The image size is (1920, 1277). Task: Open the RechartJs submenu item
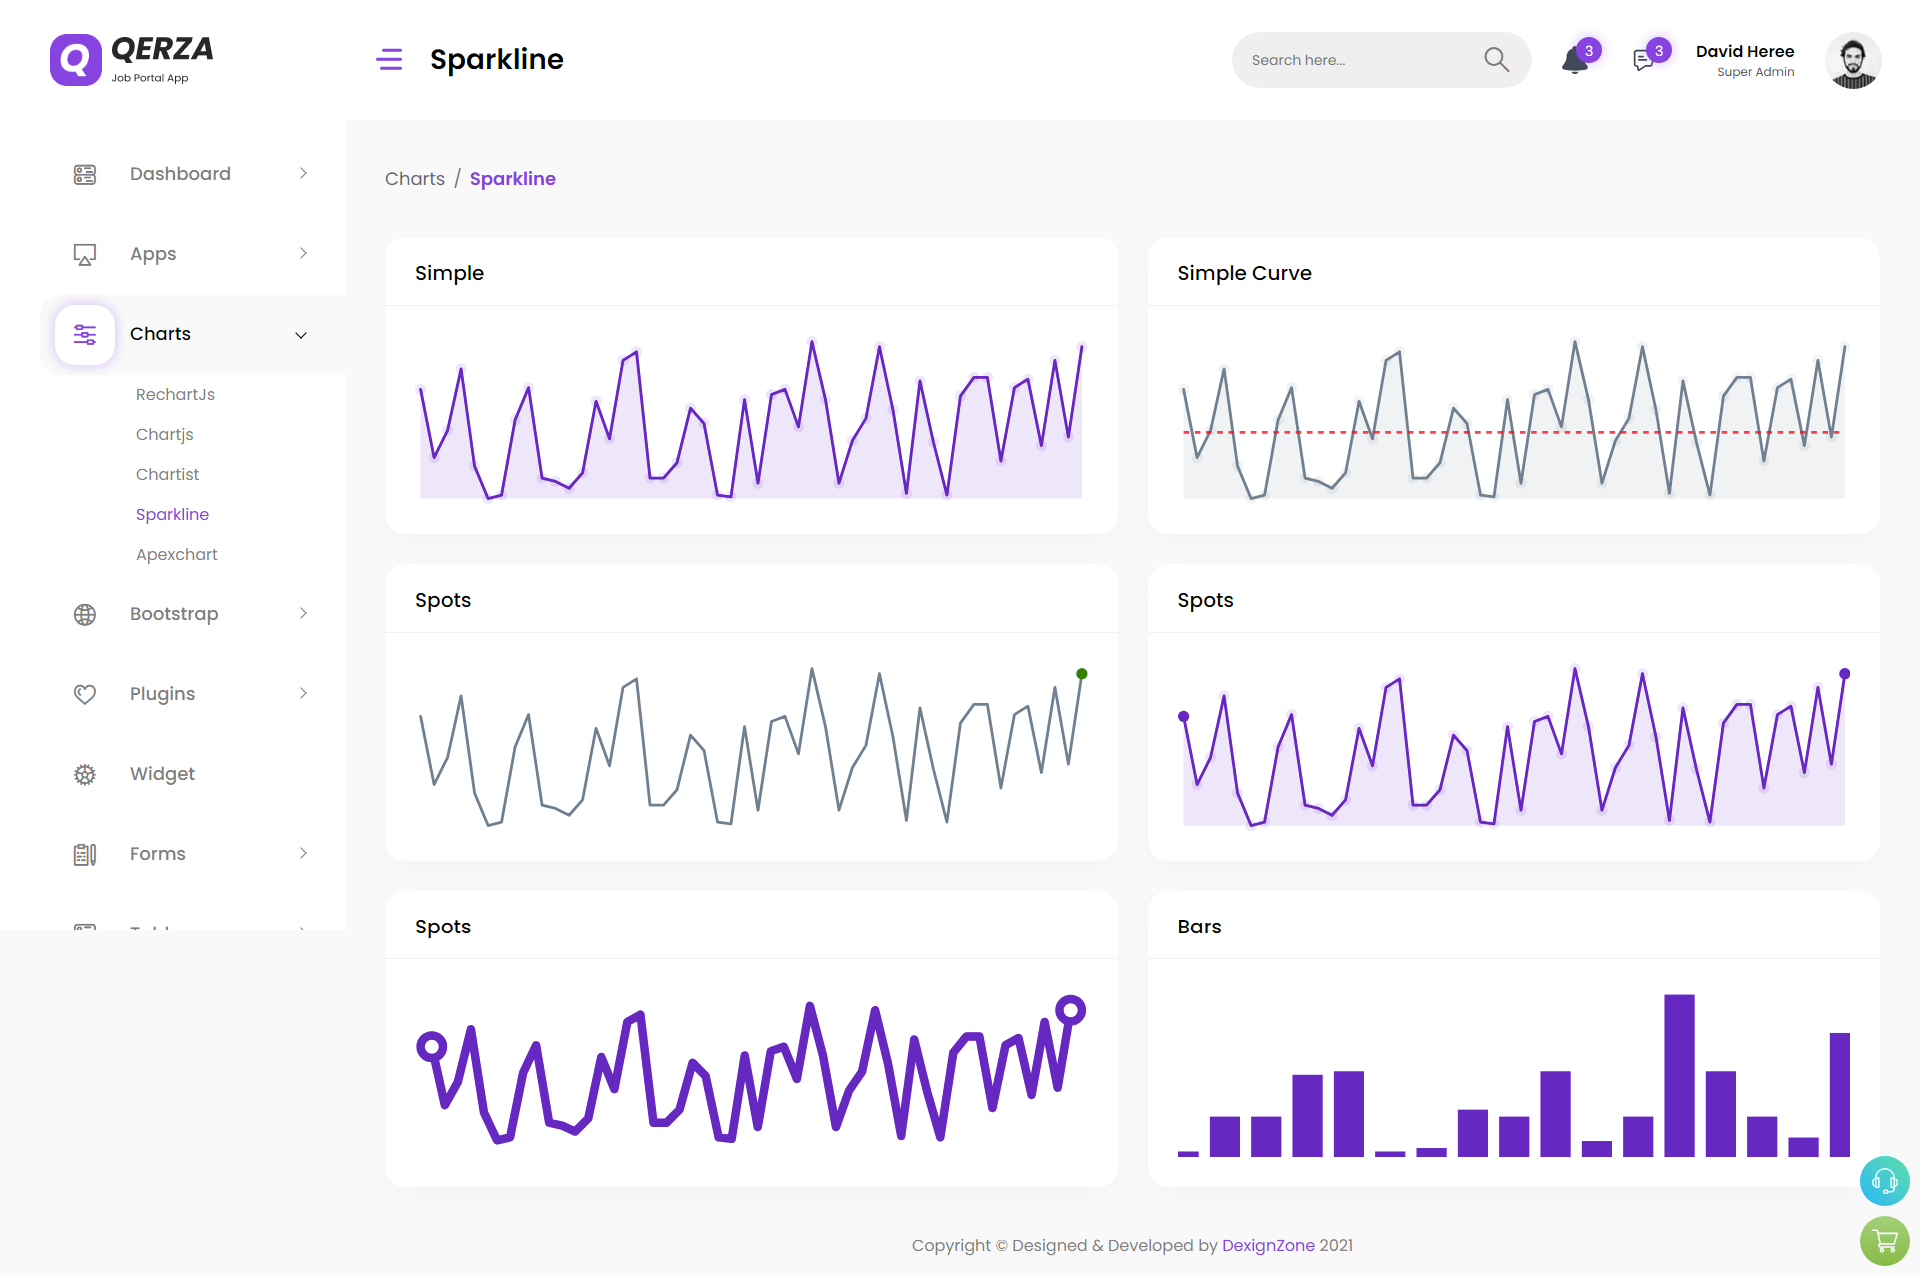click(175, 394)
